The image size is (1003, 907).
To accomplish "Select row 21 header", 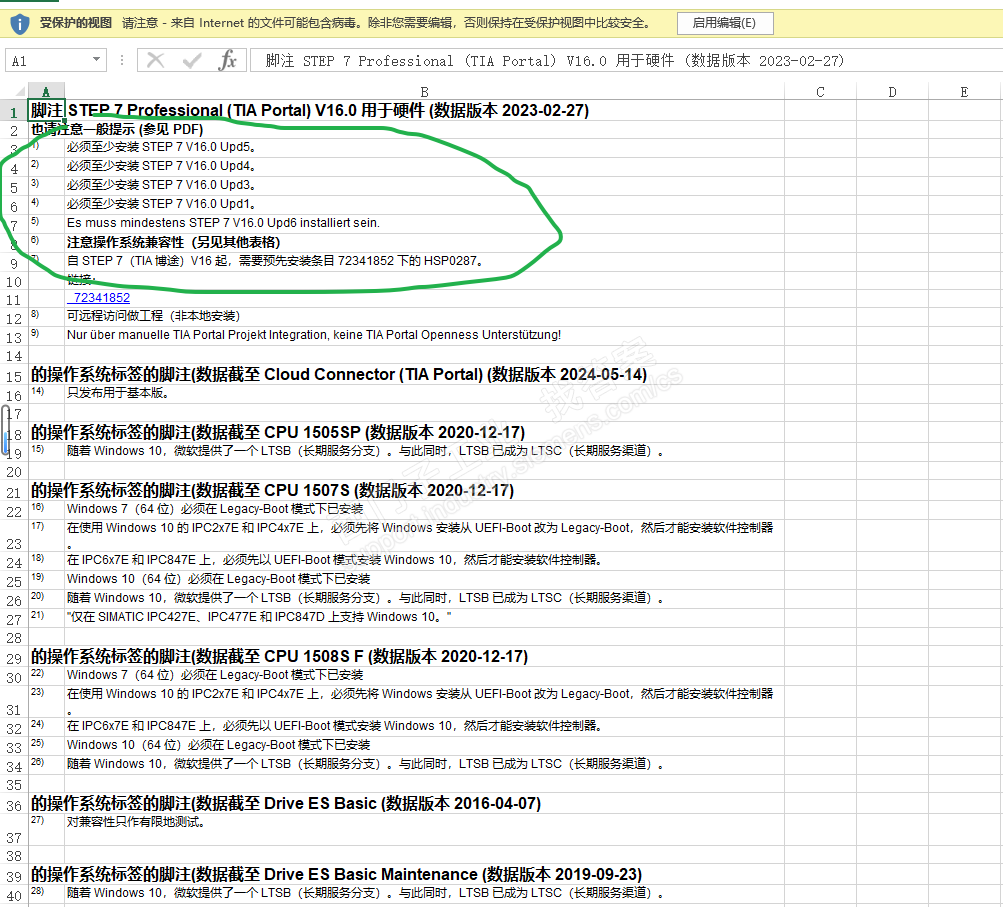I will coord(13,492).
